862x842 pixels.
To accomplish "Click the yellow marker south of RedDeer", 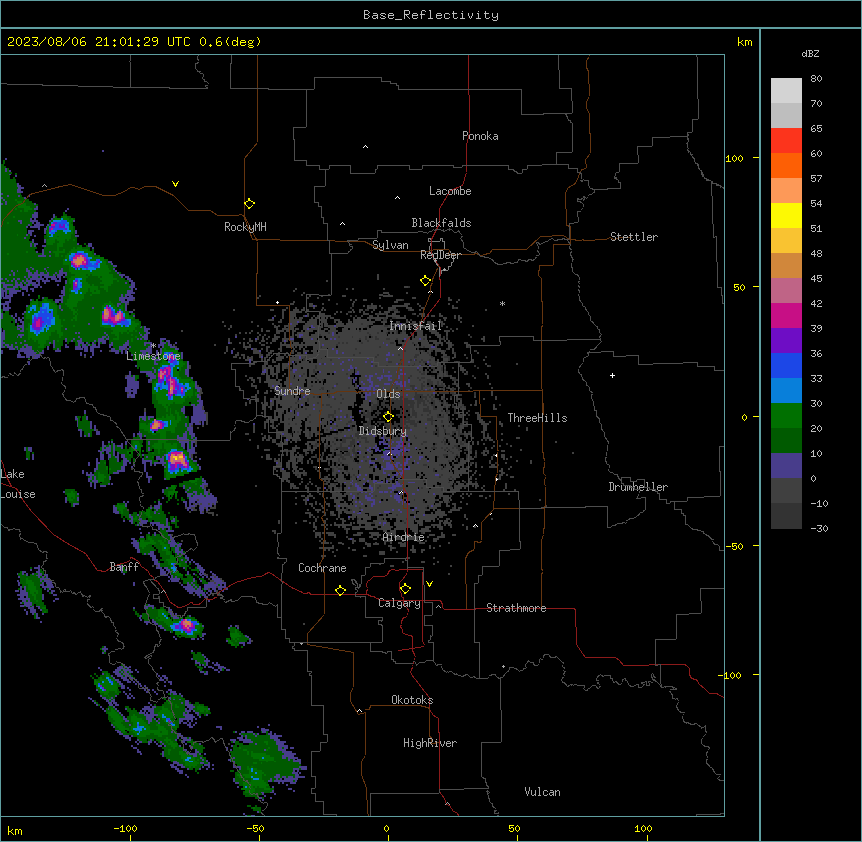I will [x=425, y=281].
